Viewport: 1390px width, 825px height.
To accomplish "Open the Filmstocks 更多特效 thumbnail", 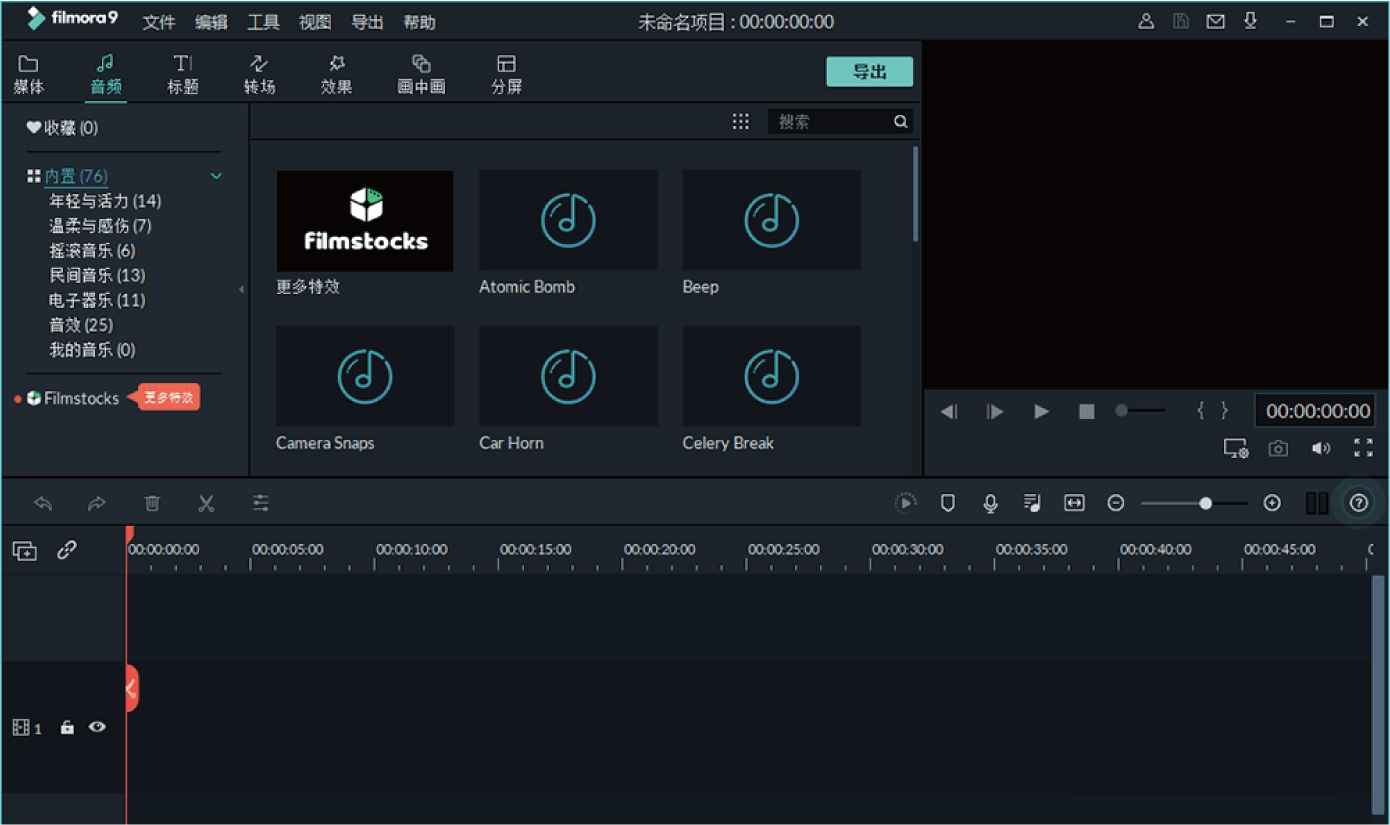I will (365, 221).
